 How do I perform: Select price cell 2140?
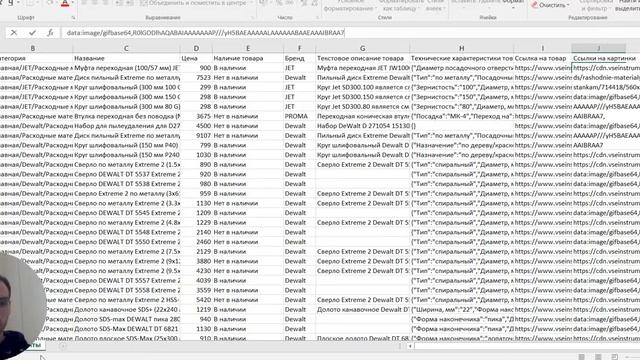(x=196, y=232)
